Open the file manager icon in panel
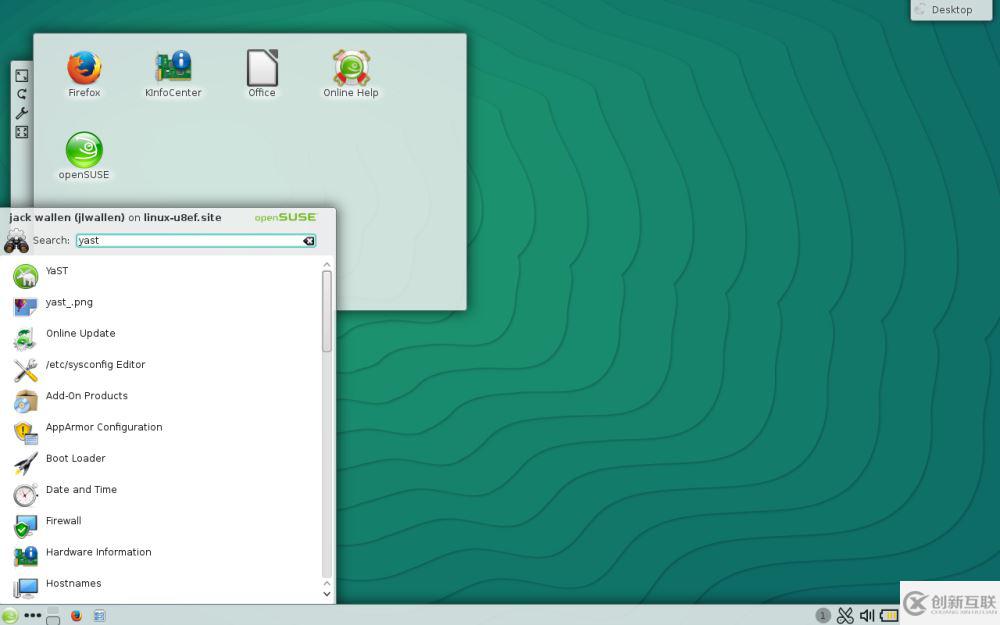 [x=99, y=616]
